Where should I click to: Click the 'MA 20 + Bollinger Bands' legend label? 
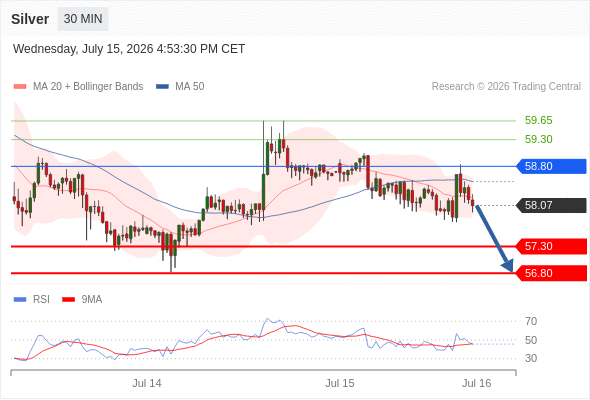tap(88, 87)
